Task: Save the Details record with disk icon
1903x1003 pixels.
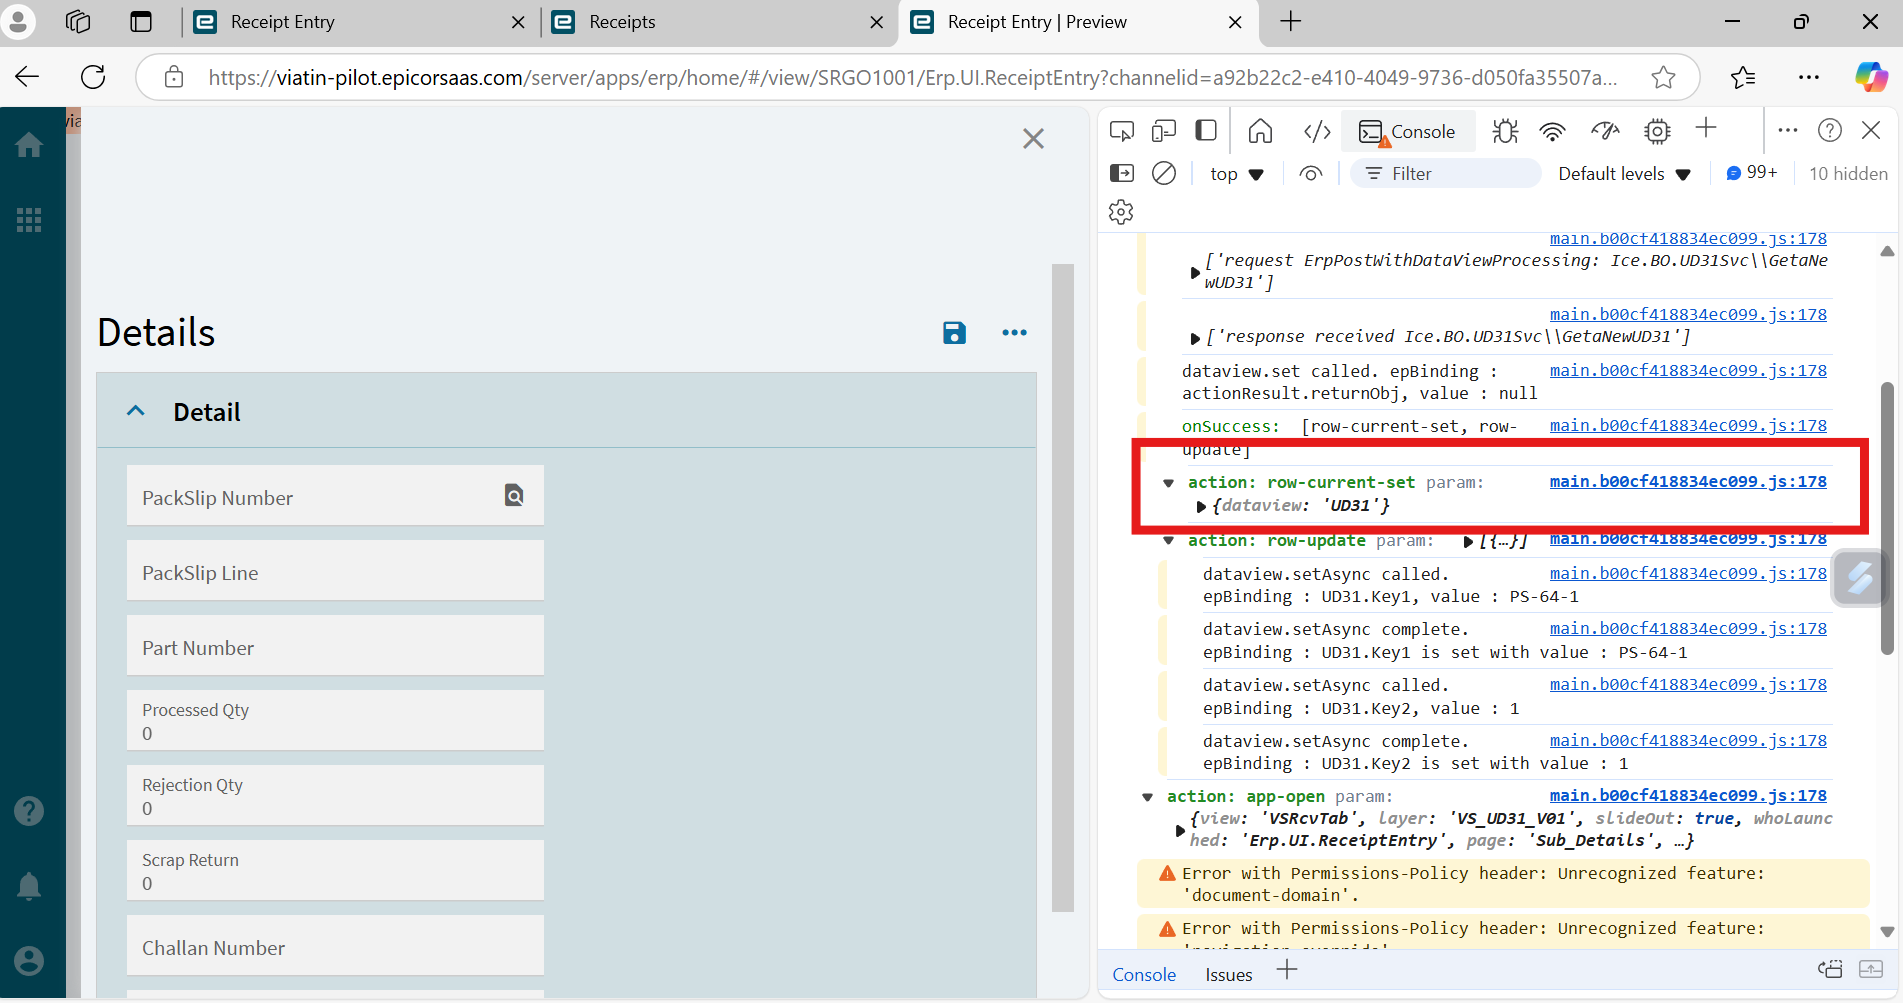Action: click(954, 333)
